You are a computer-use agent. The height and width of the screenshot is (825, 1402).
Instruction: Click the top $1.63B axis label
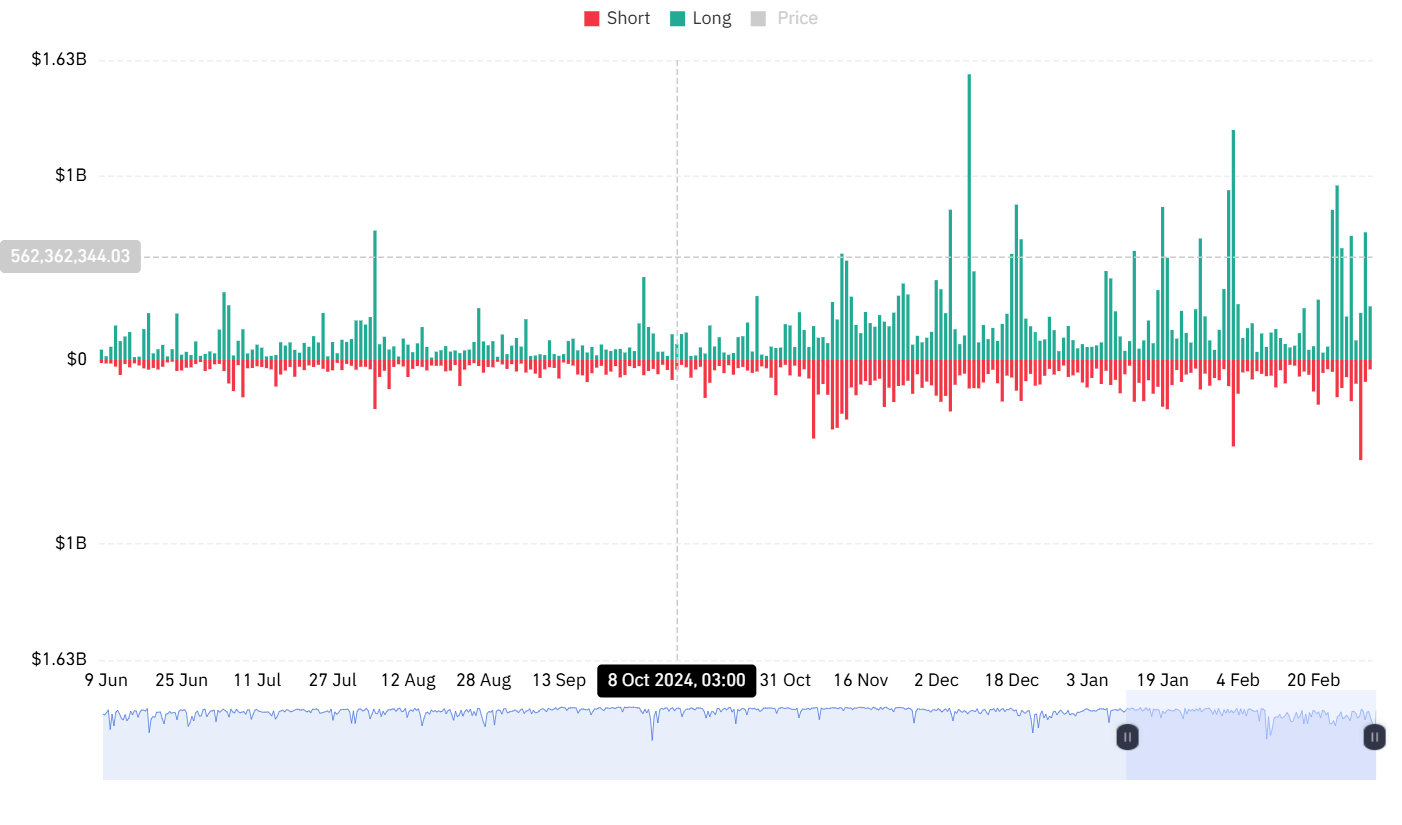[59, 60]
